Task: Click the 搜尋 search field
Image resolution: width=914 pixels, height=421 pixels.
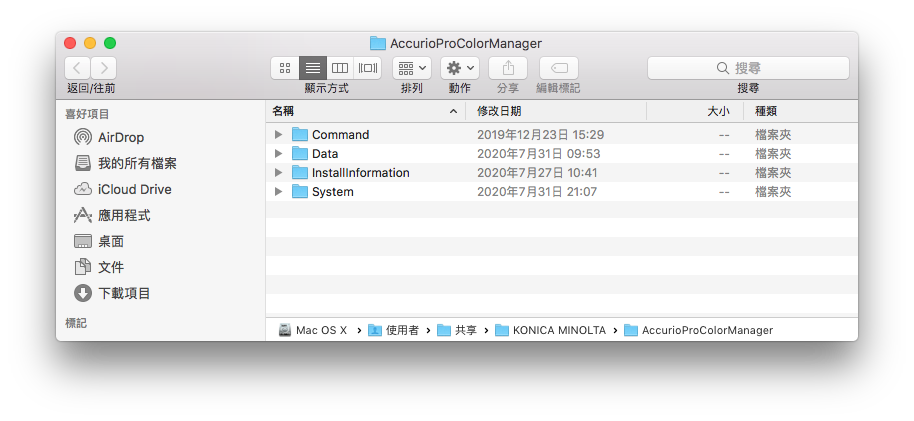Action: point(748,68)
